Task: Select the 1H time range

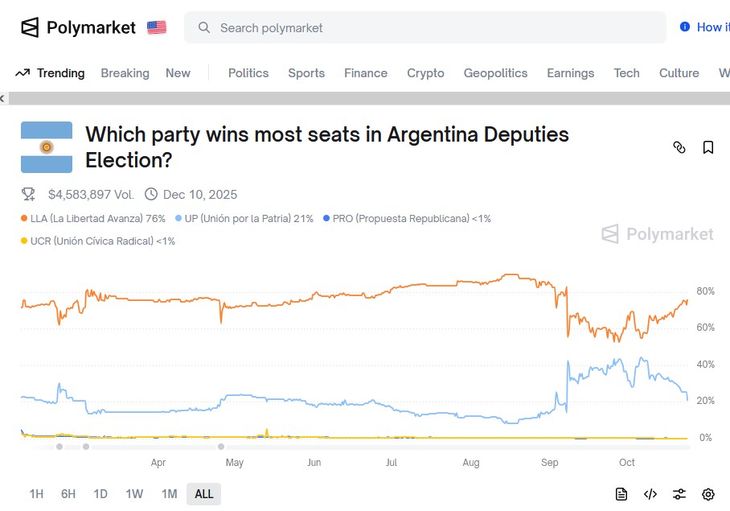Action: tap(36, 494)
